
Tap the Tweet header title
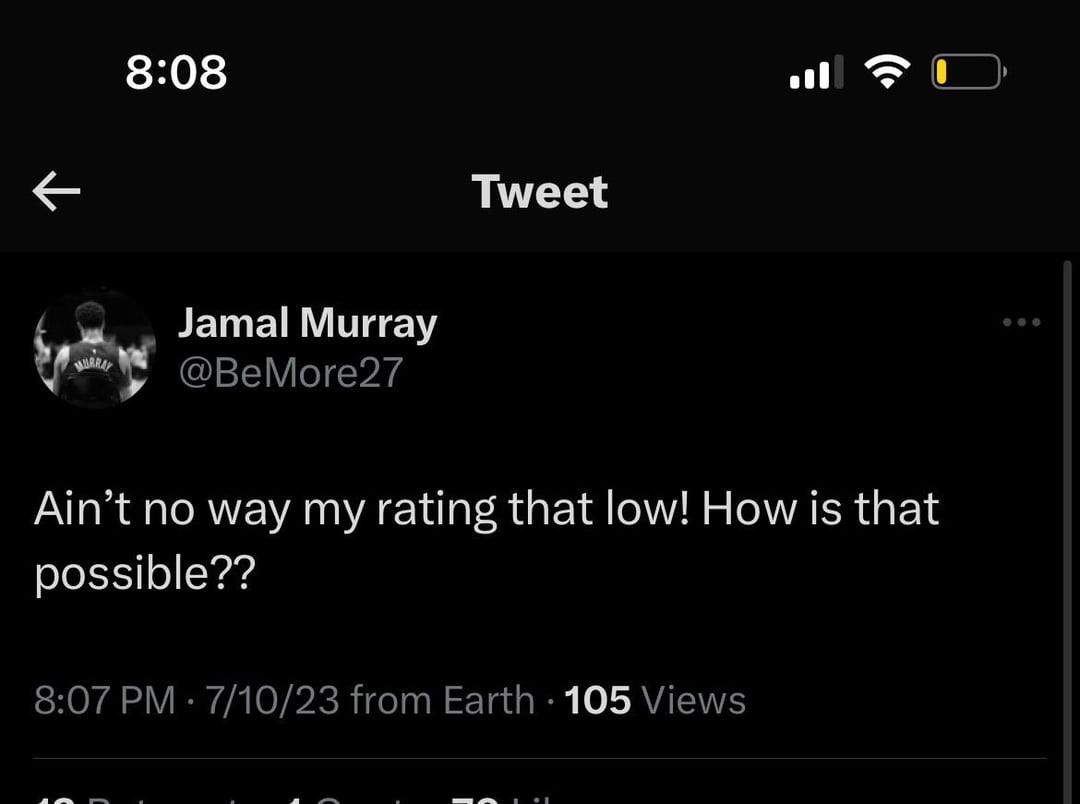tap(539, 191)
